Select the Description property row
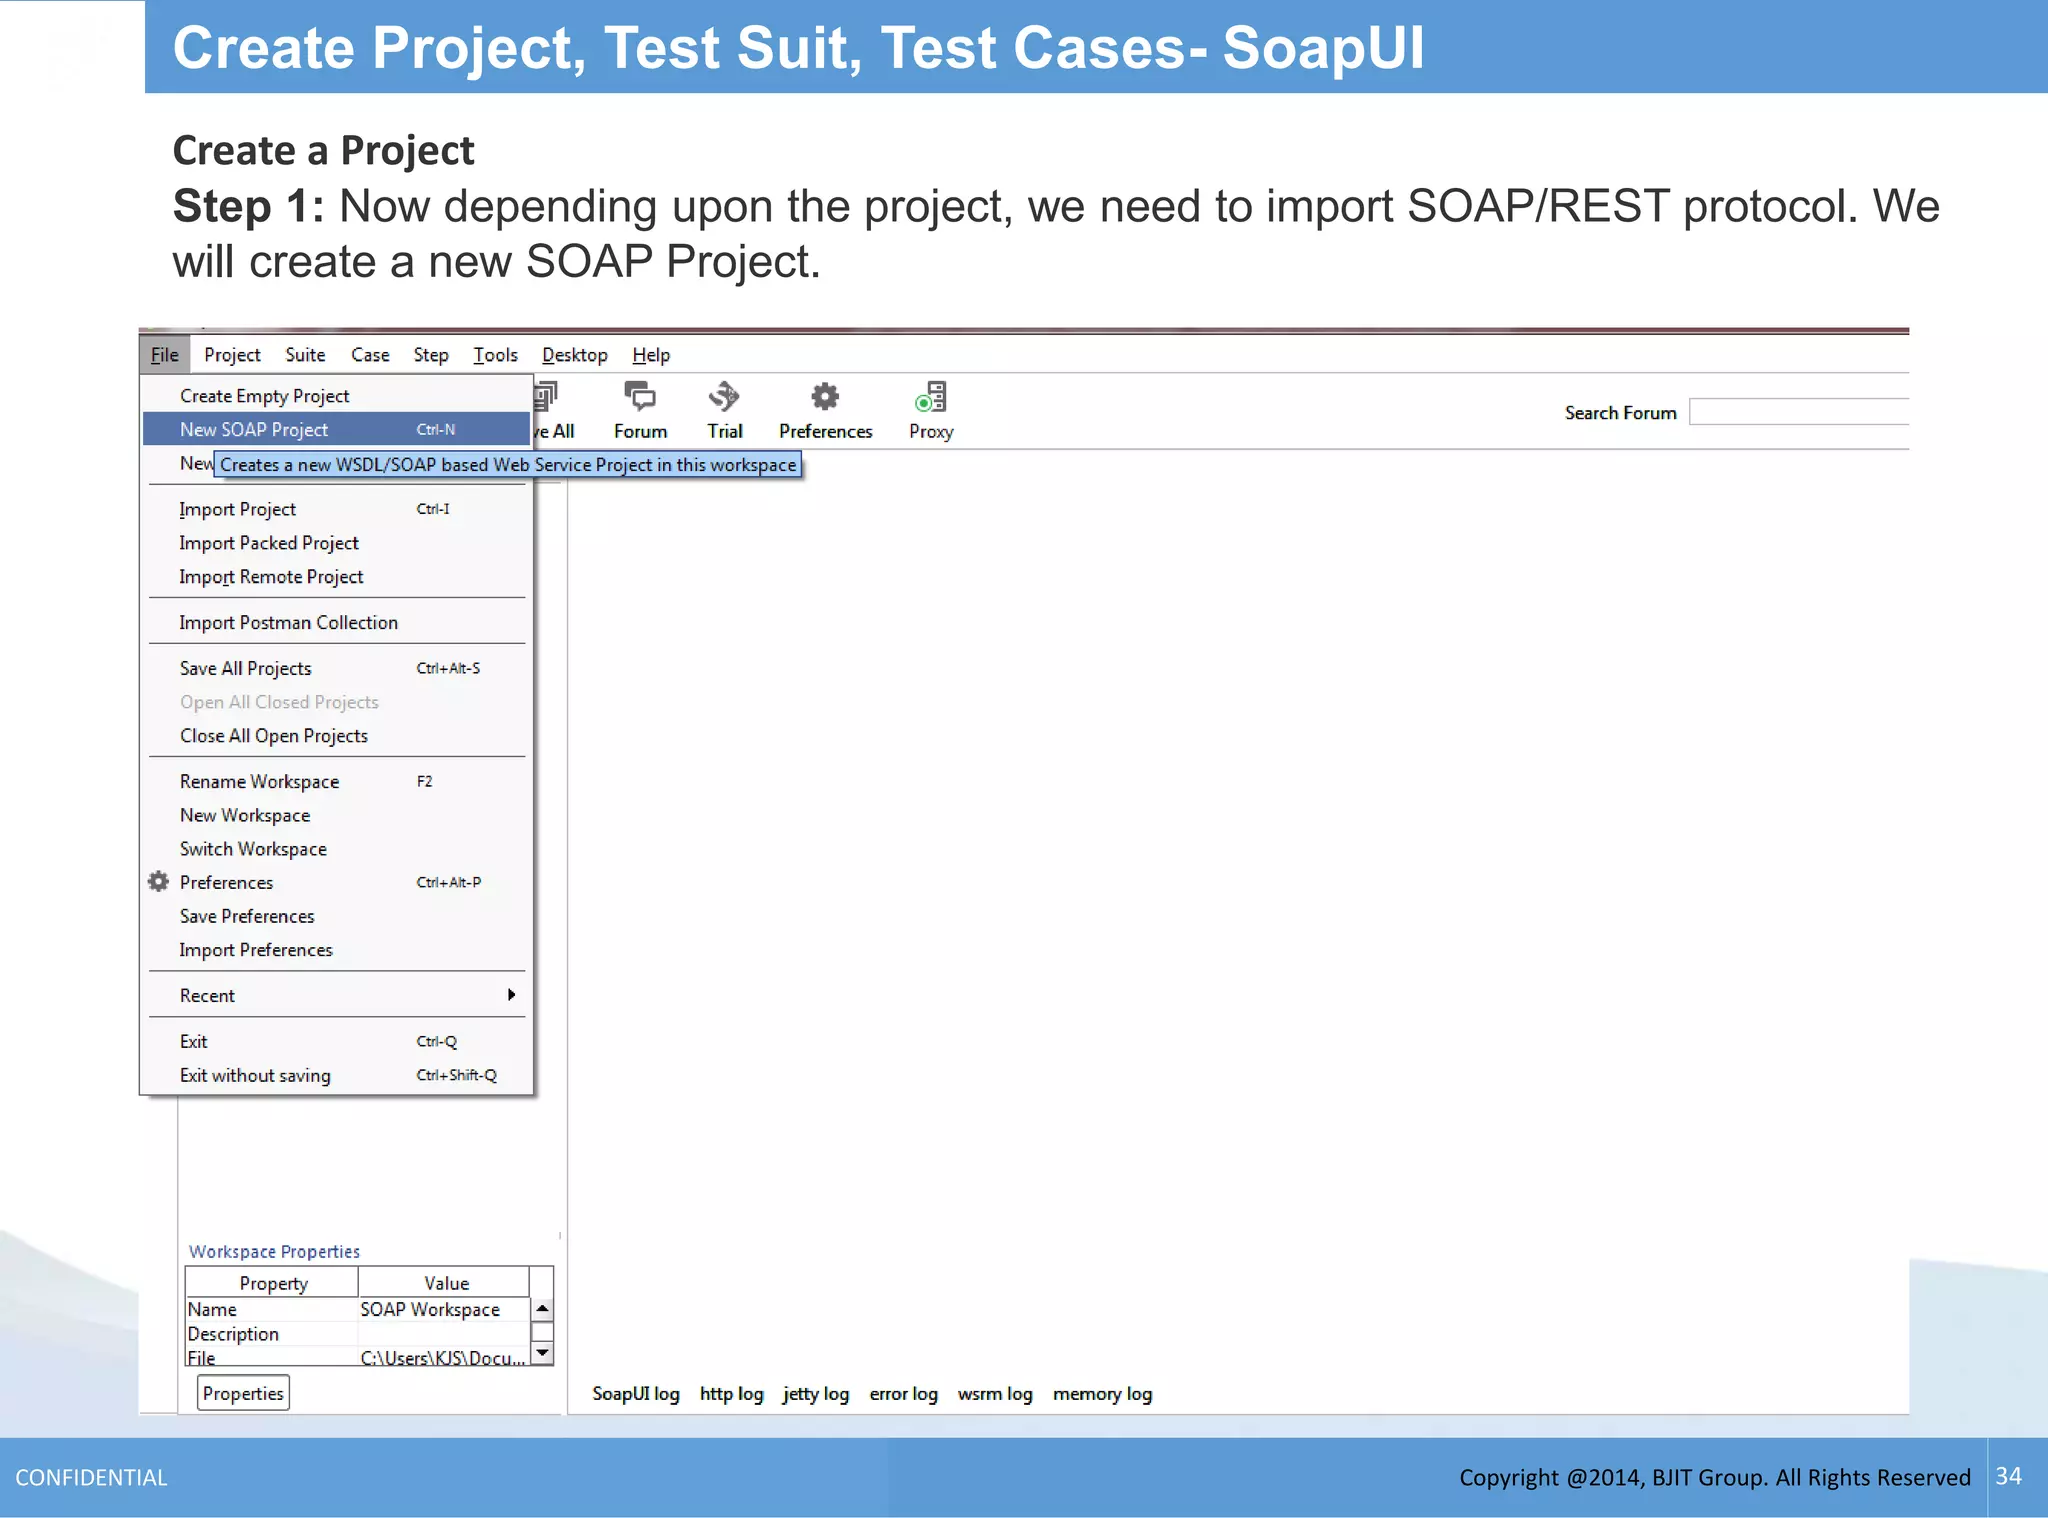This screenshot has height=1518, width=2048. tap(357, 1334)
